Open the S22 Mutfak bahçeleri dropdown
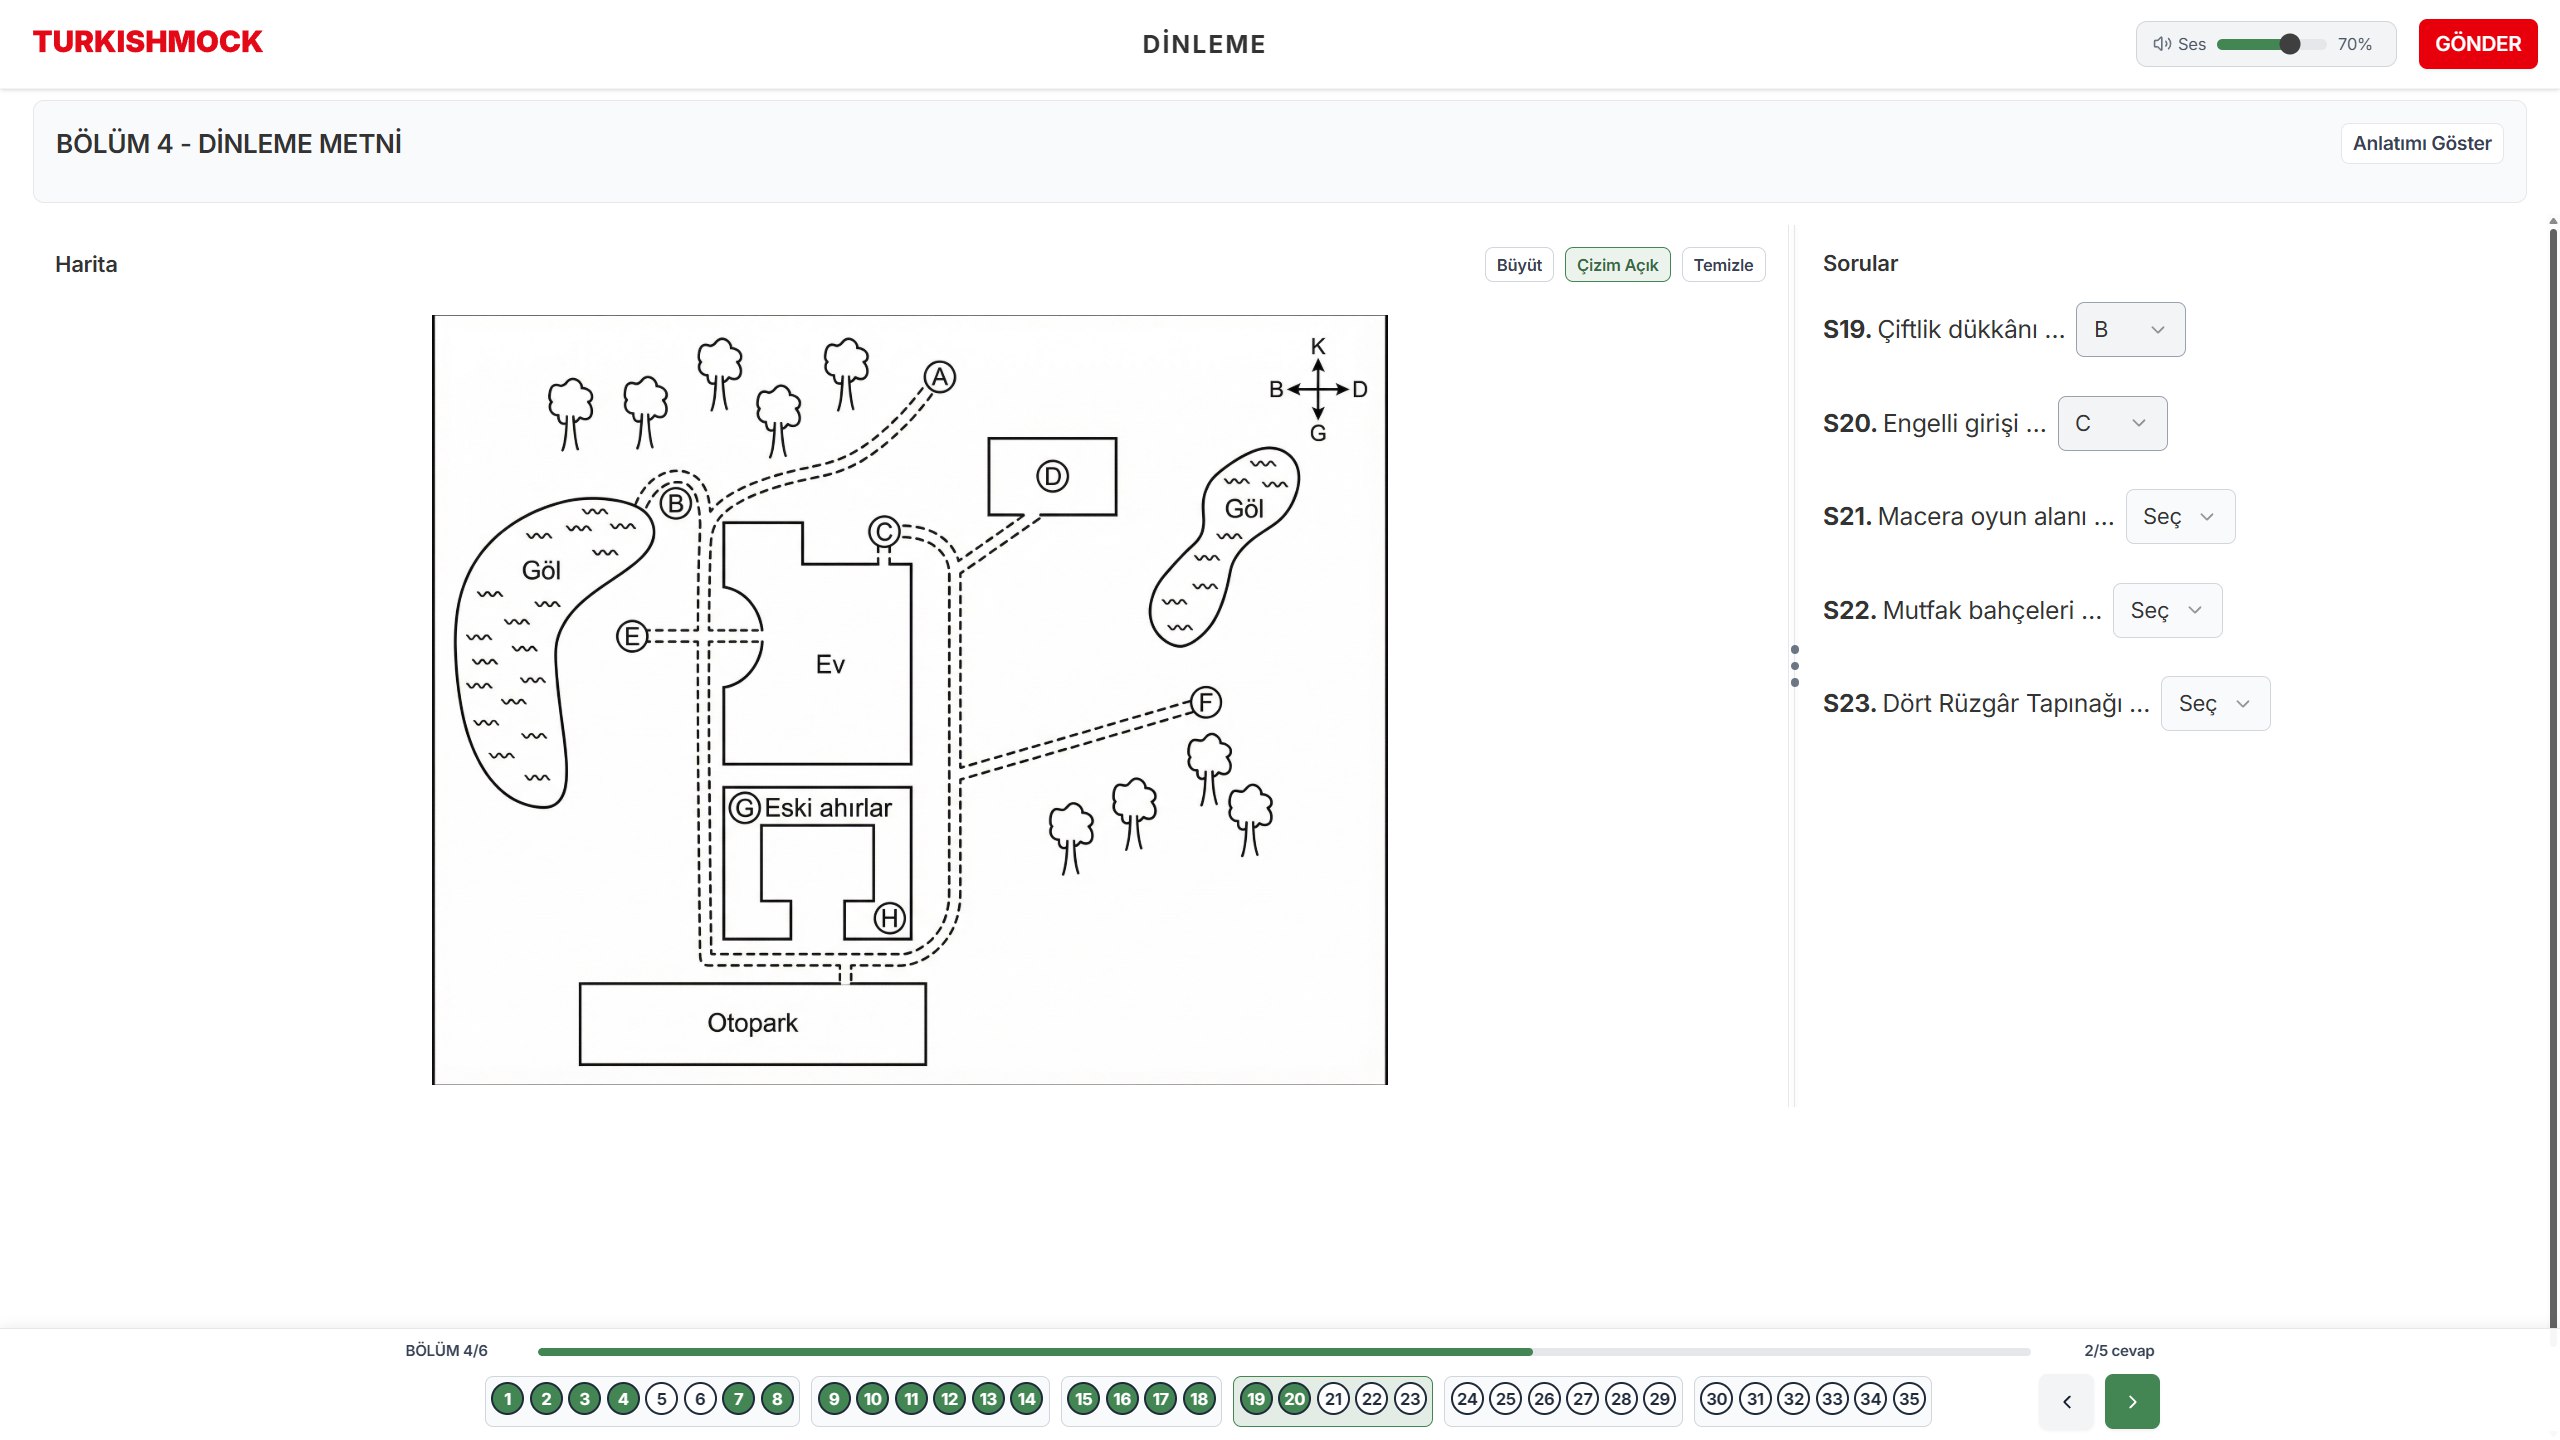Viewport: 2560px width, 1440px height. pos(2167,610)
